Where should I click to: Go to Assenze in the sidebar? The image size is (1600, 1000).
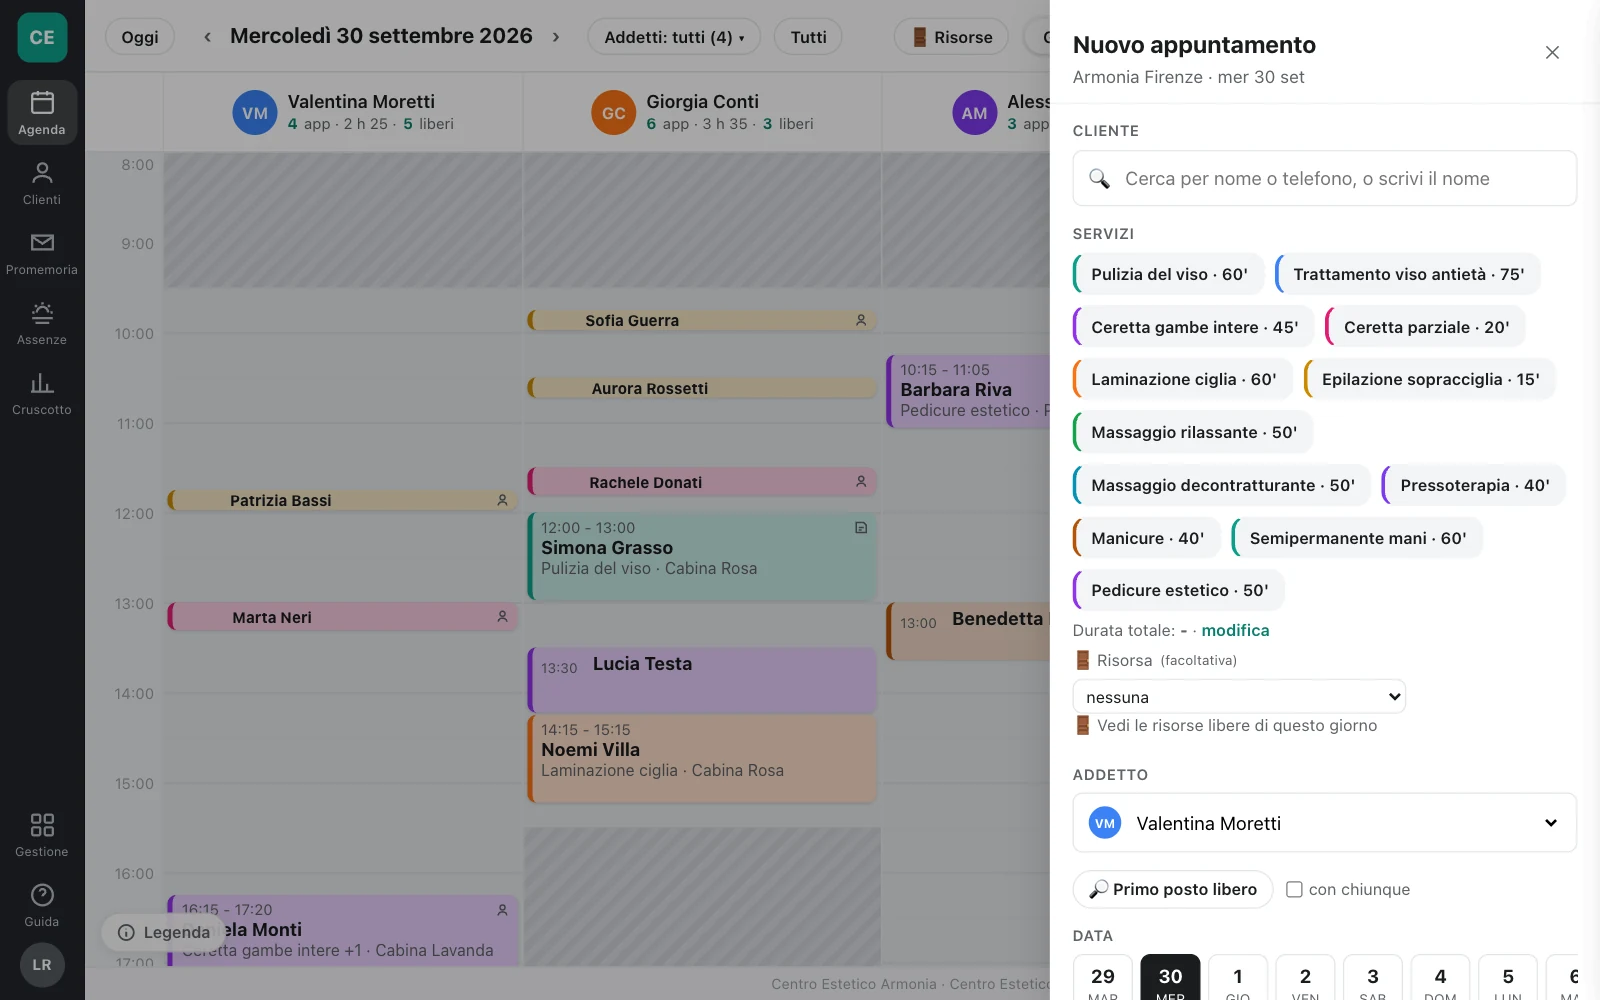click(x=42, y=323)
